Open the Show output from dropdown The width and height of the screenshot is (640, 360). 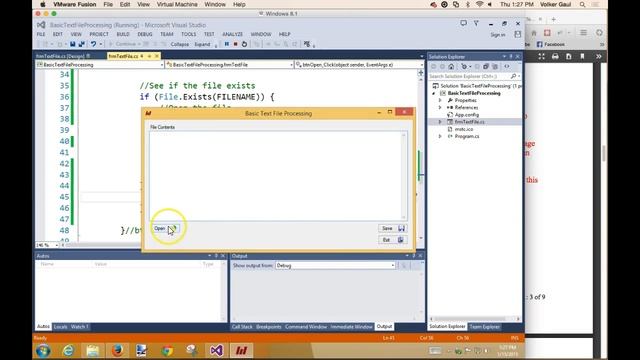click(x=336, y=266)
